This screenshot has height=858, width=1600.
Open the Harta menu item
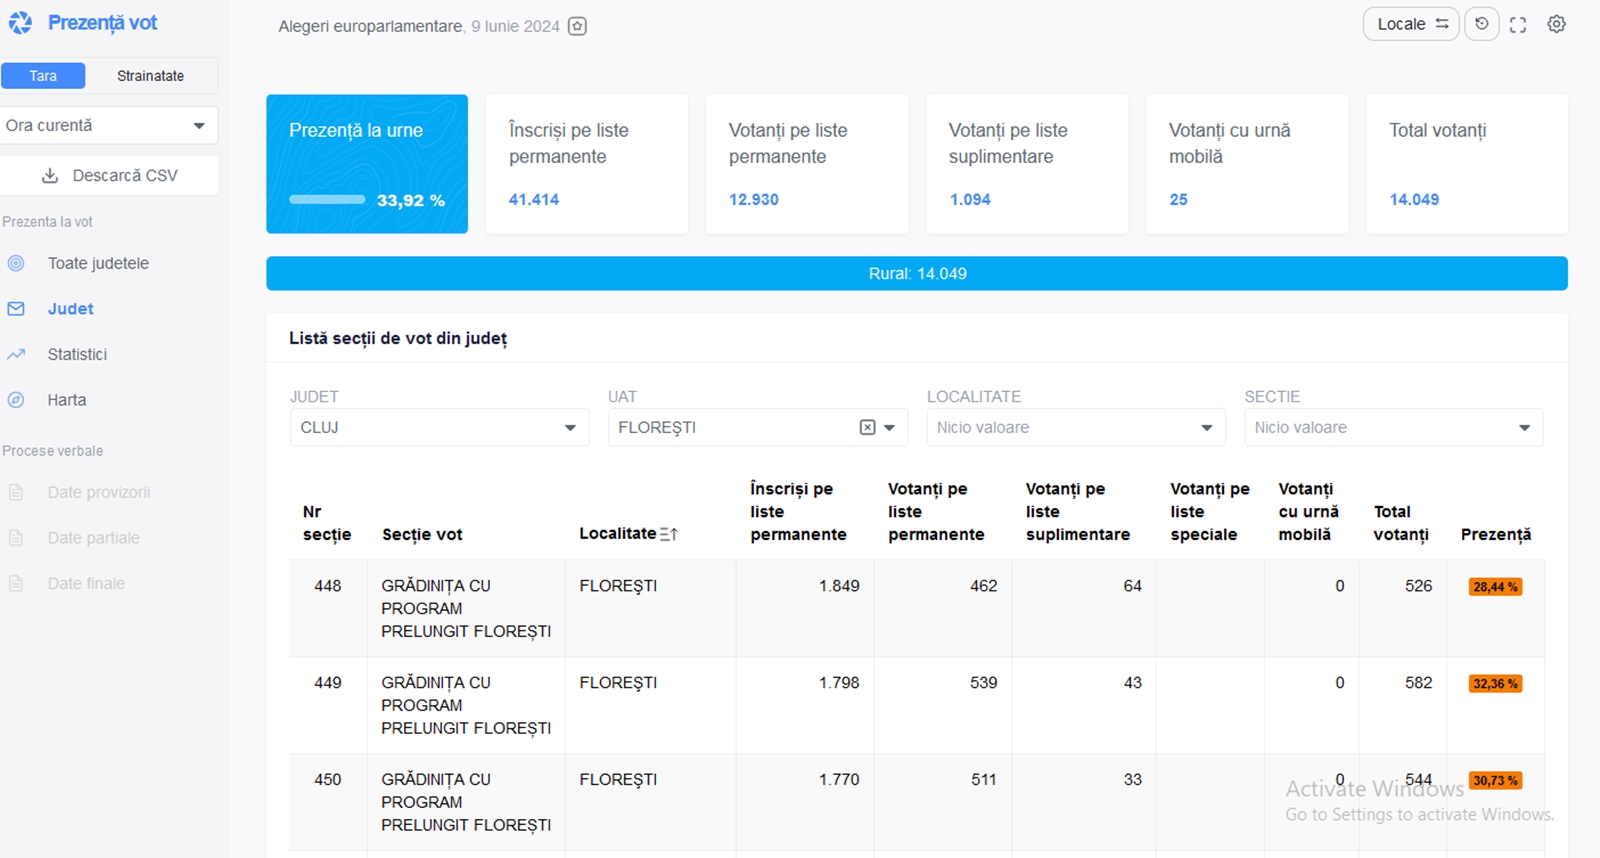pyautogui.click(x=67, y=400)
